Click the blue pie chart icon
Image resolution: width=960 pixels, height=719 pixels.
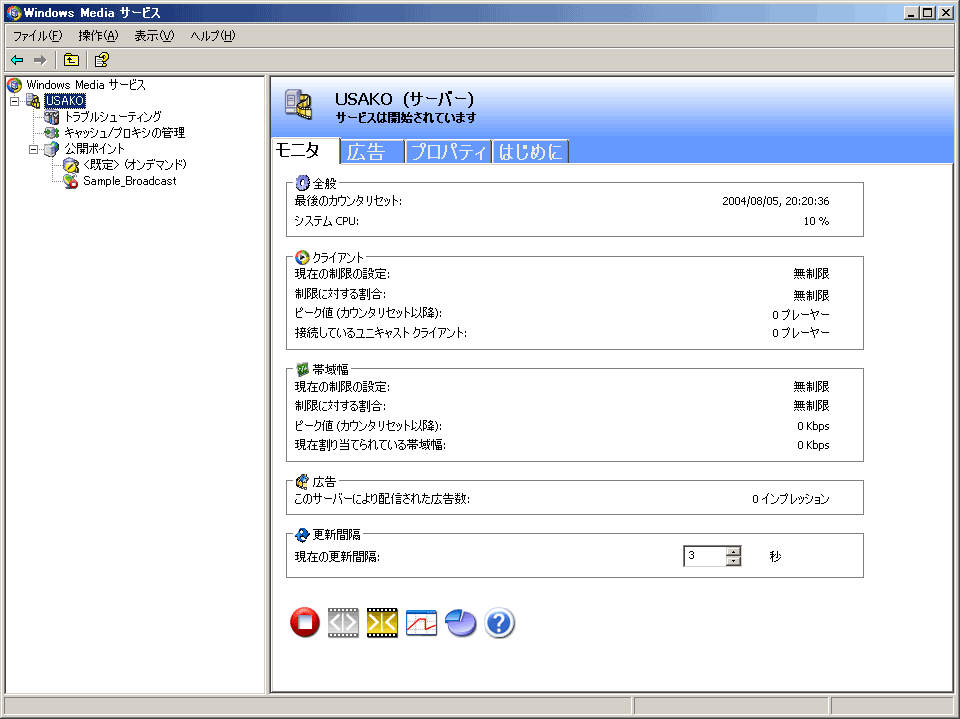(x=460, y=623)
